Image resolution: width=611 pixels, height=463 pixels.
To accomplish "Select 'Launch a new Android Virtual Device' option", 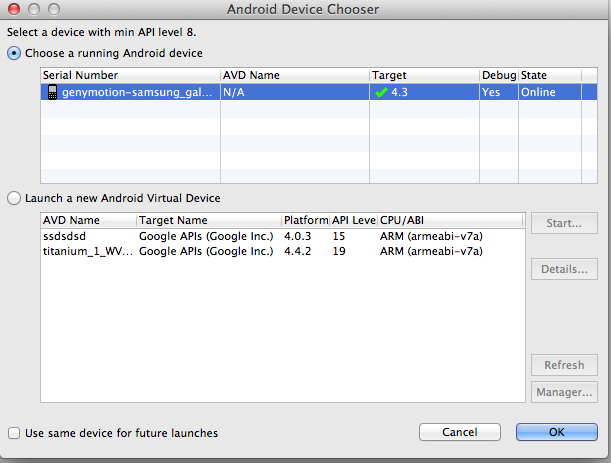I will pos(15,198).
